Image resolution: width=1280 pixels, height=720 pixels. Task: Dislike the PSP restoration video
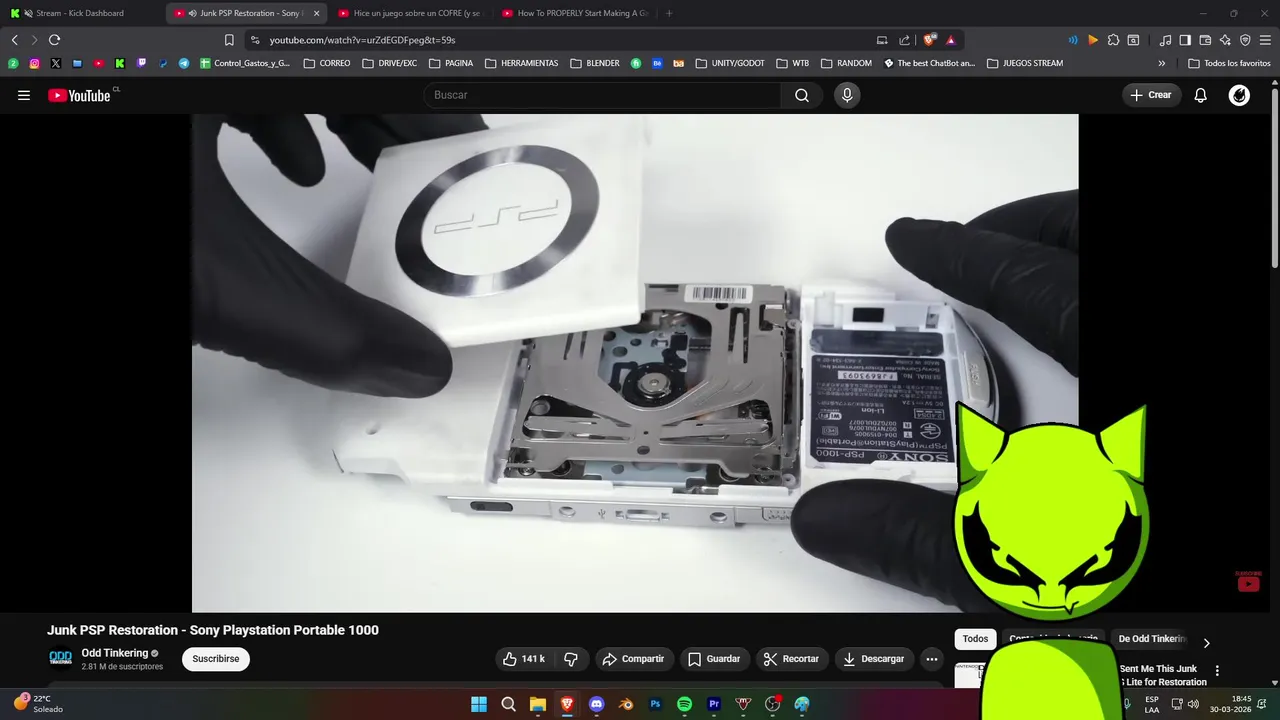pyautogui.click(x=571, y=659)
